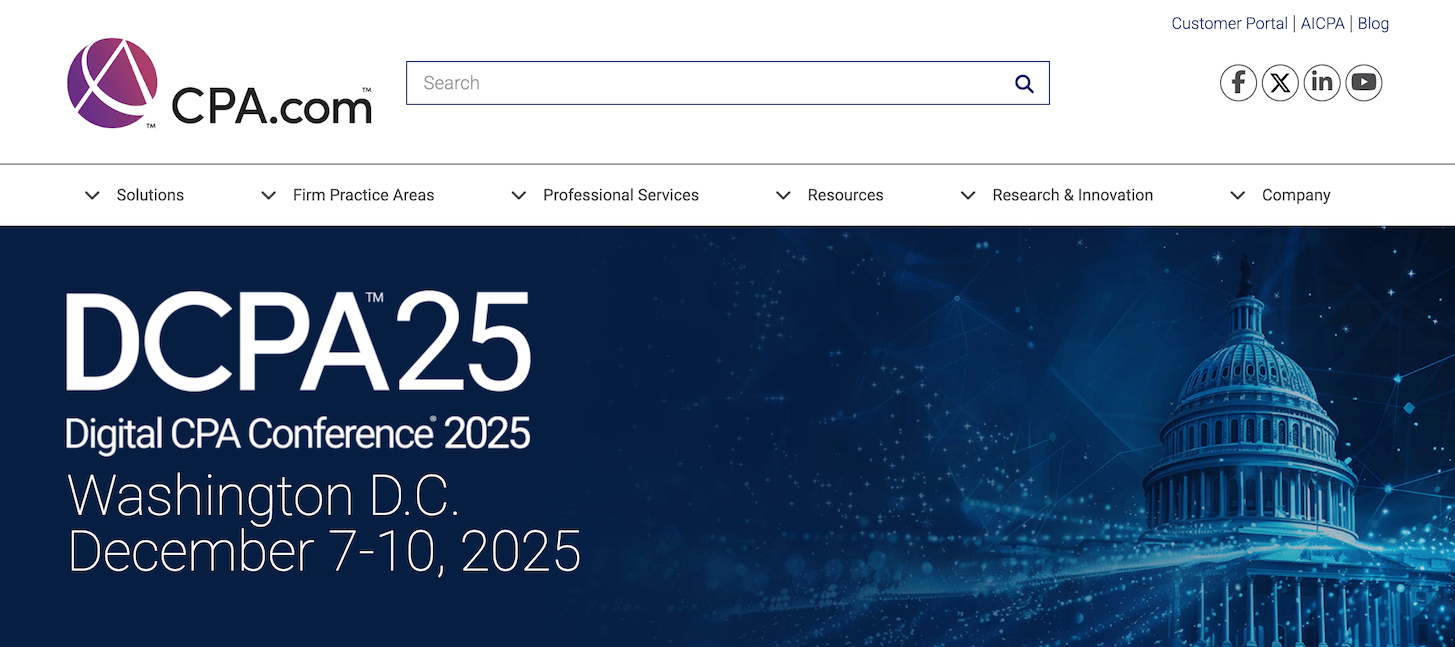Expand the chevron beside Research & Innovation

(x=968, y=195)
